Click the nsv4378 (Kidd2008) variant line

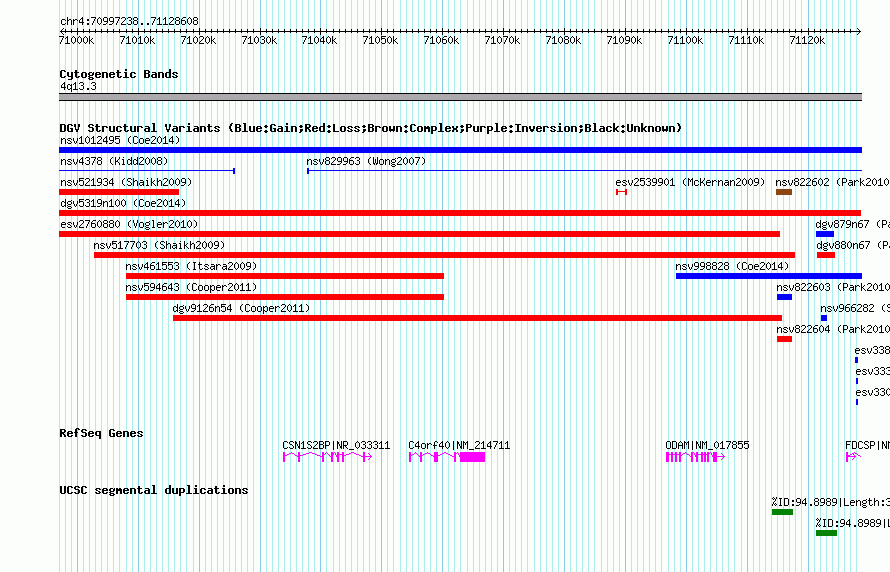point(147,171)
